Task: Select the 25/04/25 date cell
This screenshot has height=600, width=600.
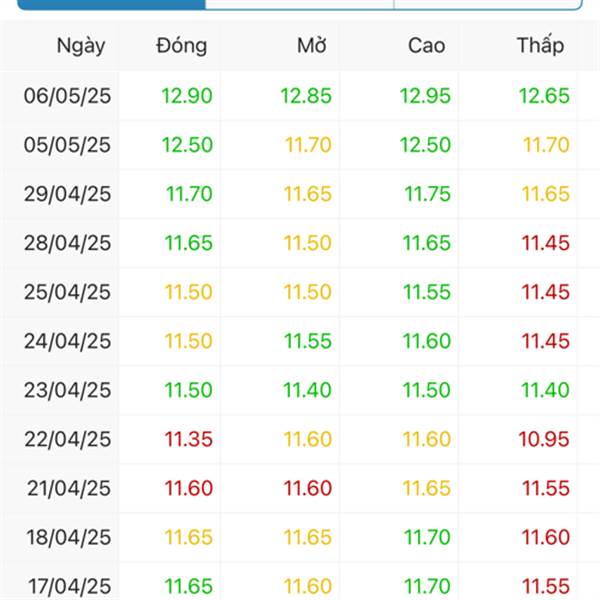Action: [67, 292]
